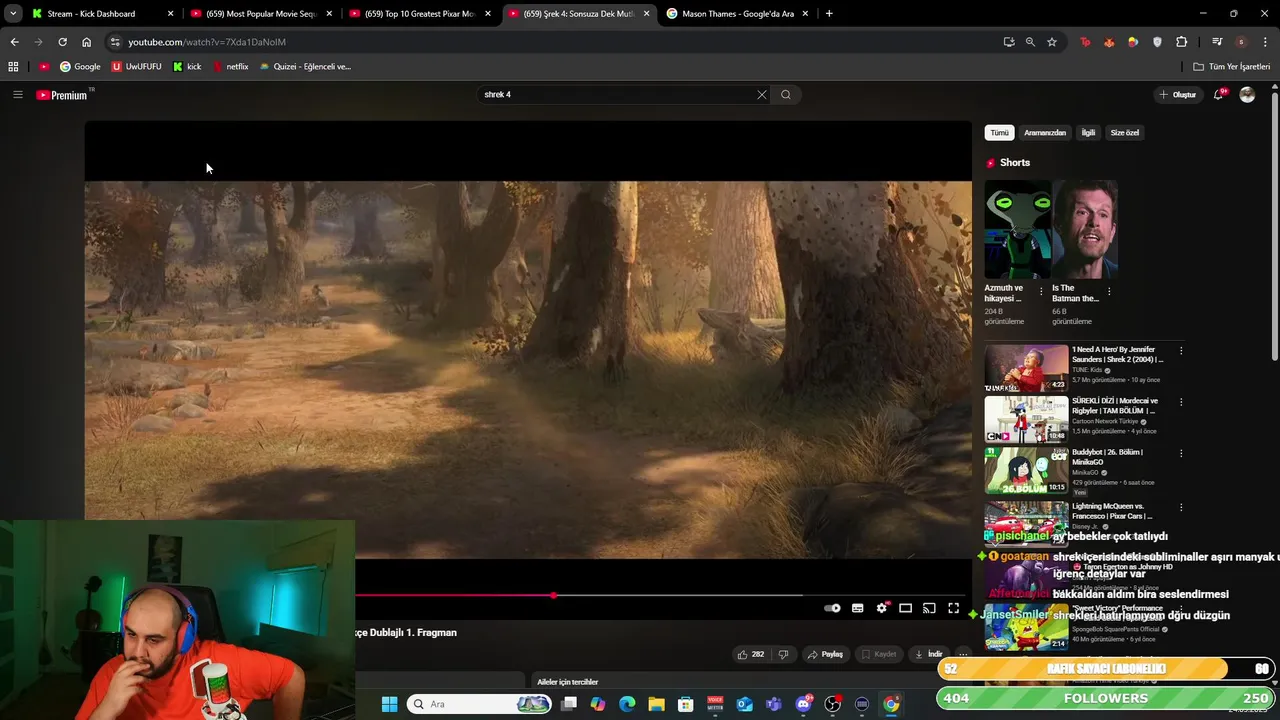The height and width of the screenshot is (720, 1280).
Task: Select the Aramanızdan filter chip
Action: click(1045, 133)
